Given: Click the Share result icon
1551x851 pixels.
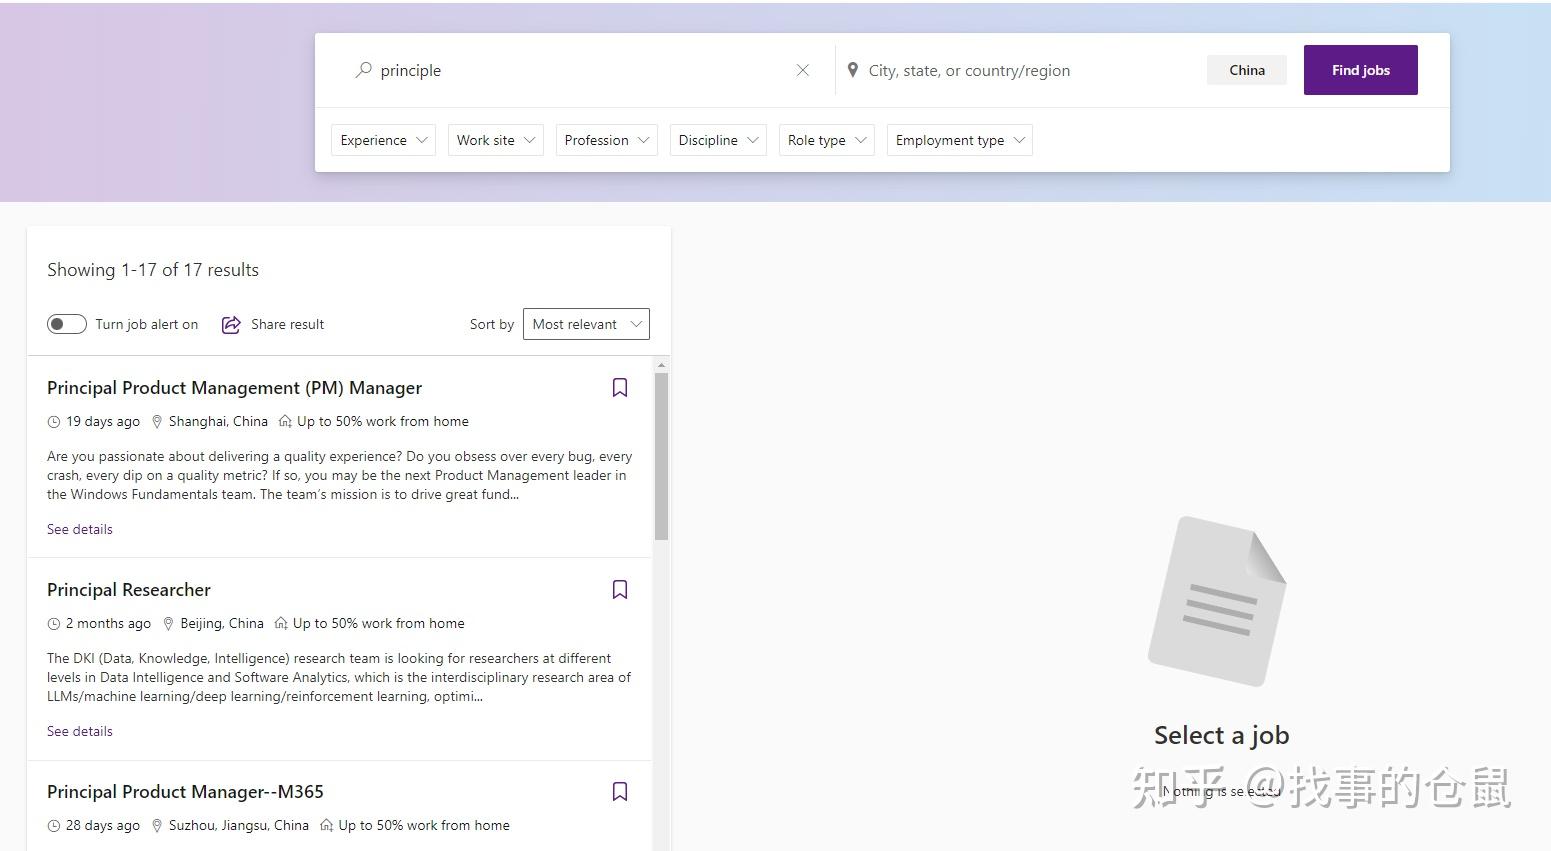Looking at the screenshot, I should (231, 324).
